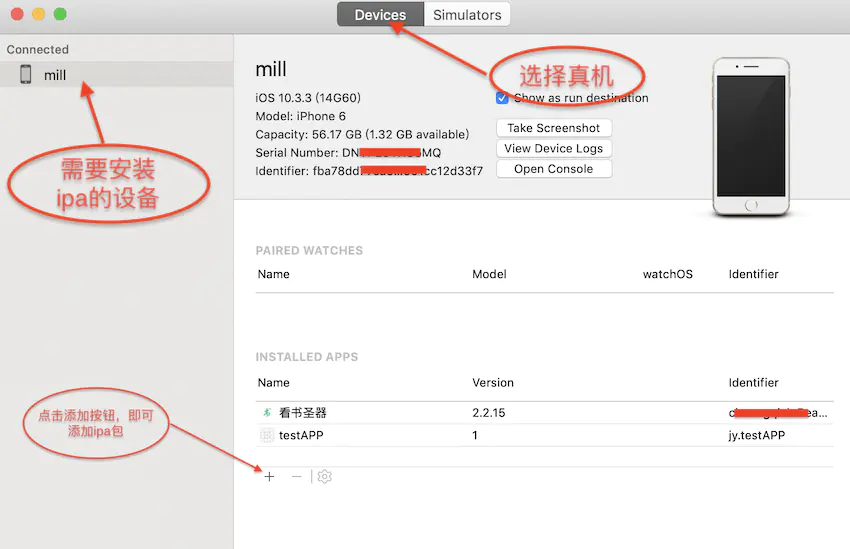Click the plus button to add an app
The height and width of the screenshot is (549, 850).
pos(269,477)
